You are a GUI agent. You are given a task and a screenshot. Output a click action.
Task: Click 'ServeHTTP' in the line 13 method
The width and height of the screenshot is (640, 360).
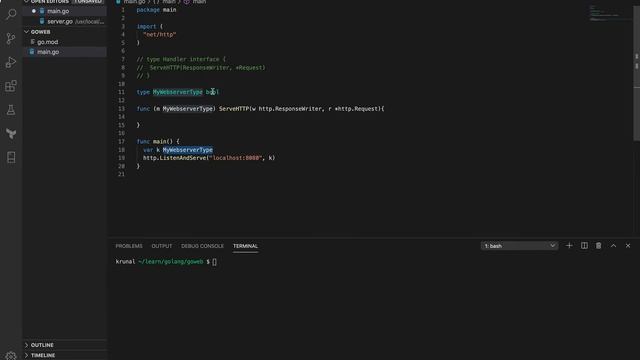pos(233,109)
